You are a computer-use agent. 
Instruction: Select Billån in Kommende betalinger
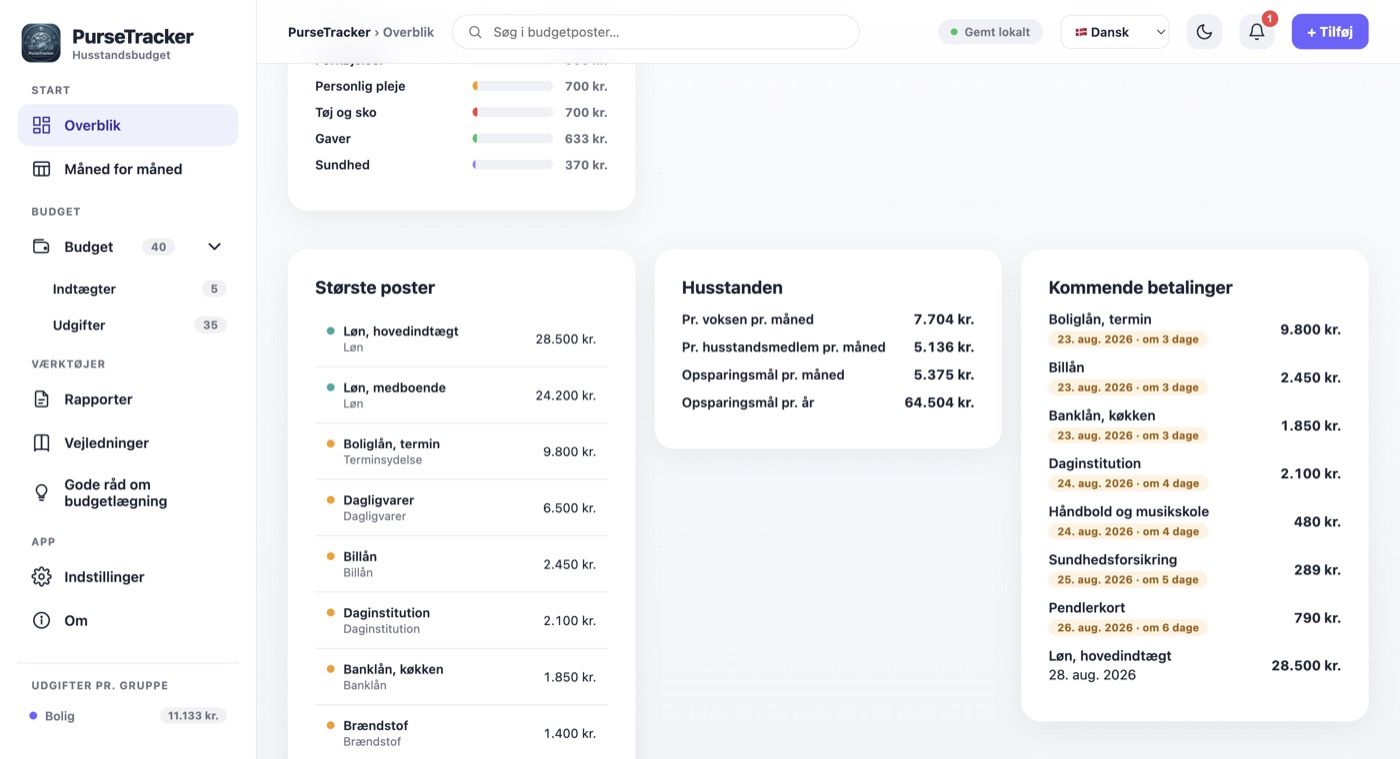1194,377
